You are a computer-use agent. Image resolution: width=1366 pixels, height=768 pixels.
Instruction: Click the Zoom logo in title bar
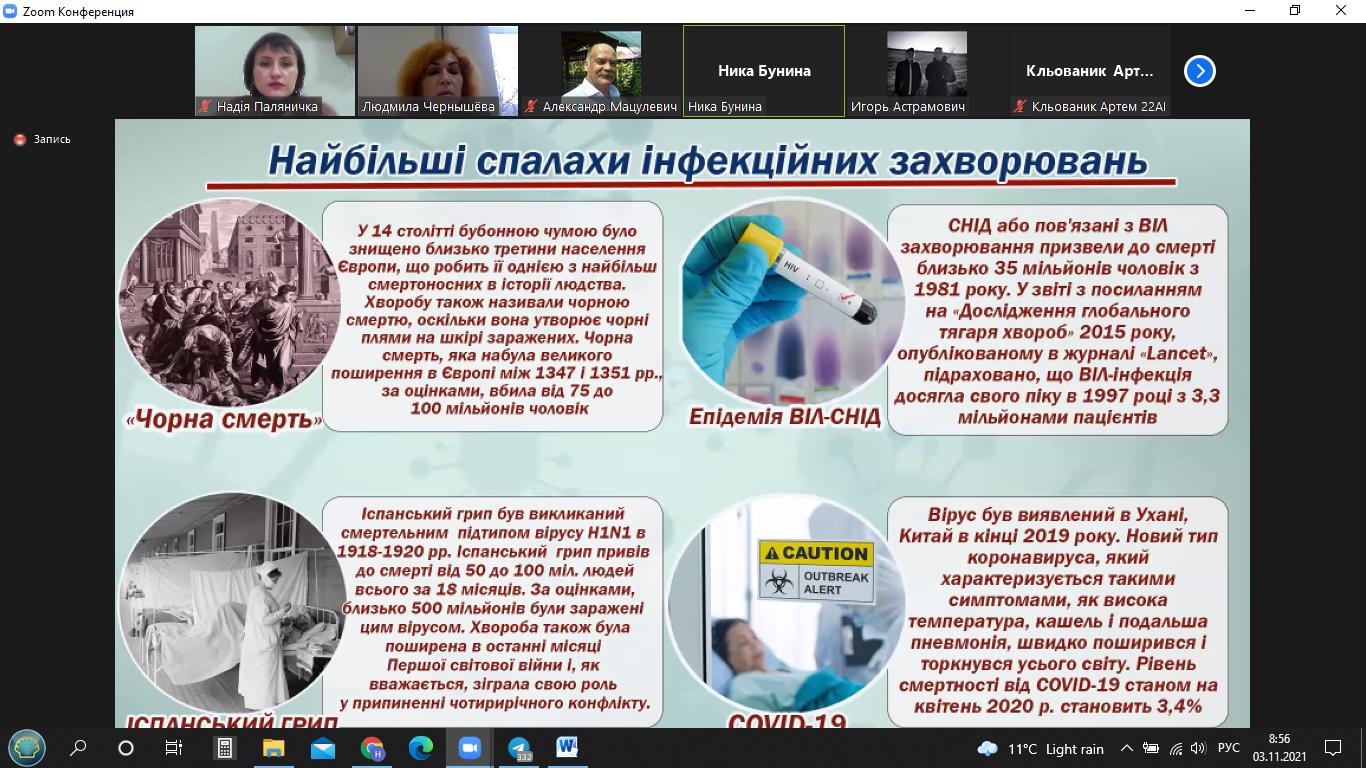(x=11, y=11)
